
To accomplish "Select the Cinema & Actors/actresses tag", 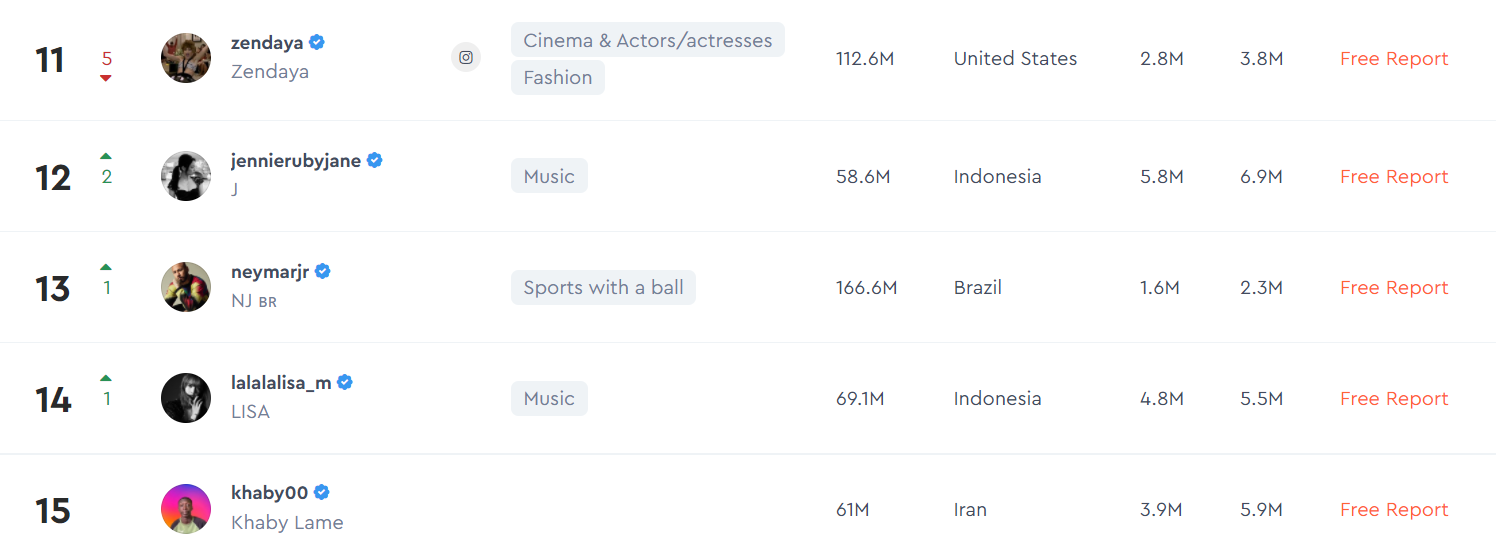I will 647,41.
